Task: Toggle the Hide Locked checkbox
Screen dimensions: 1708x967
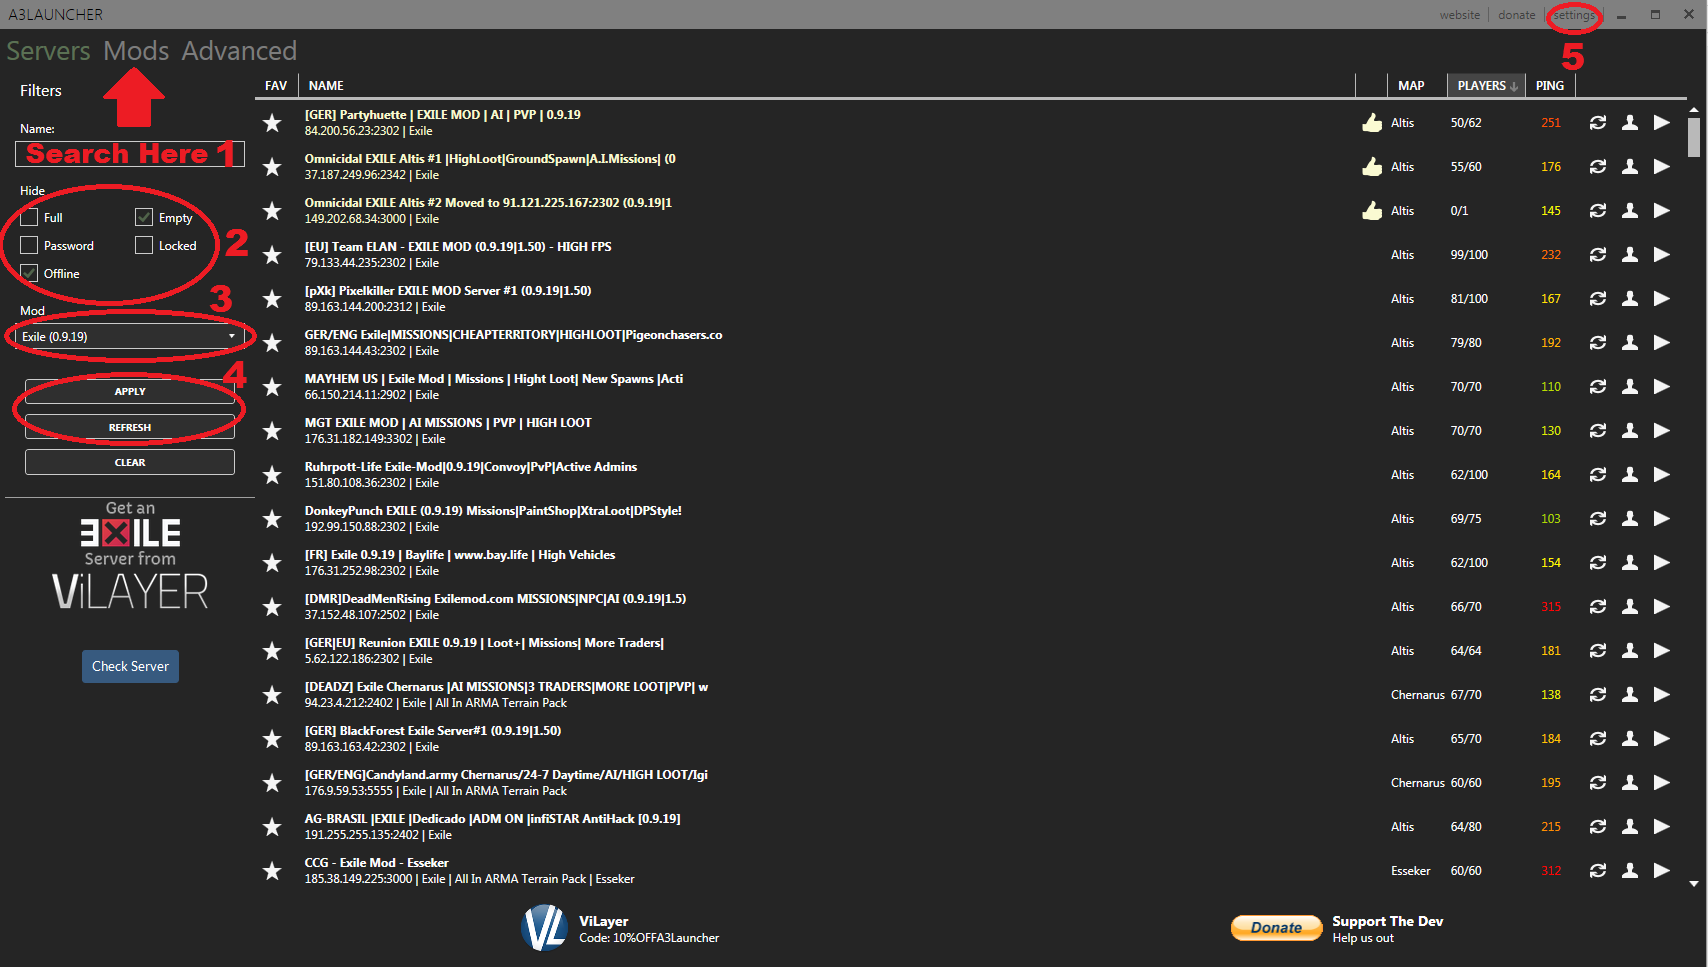Action: [144, 245]
